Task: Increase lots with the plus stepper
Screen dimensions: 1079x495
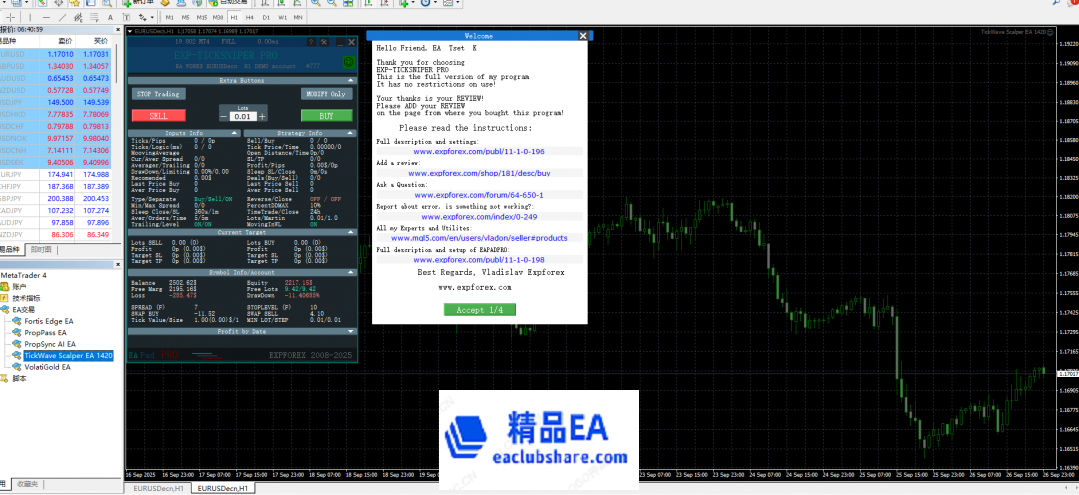Action: (x=262, y=117)
